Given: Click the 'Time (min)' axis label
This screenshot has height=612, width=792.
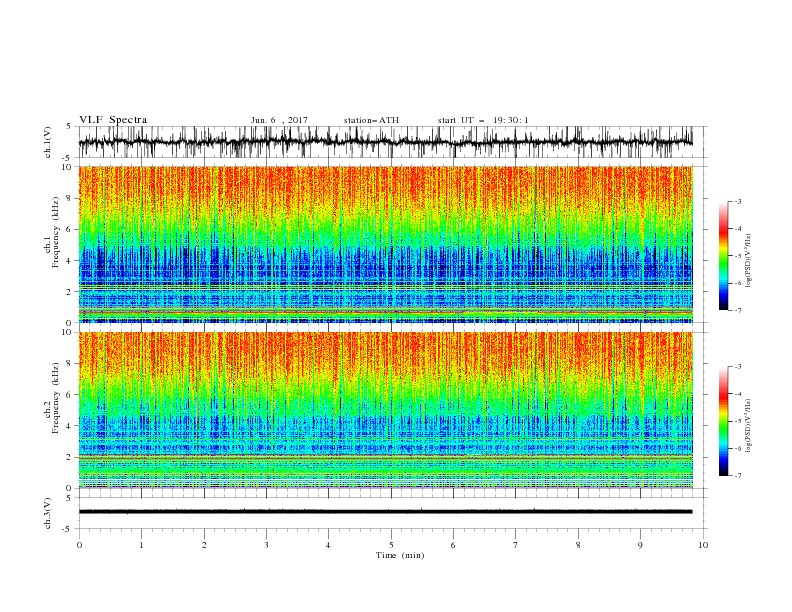Looking at the screenshot, I should [x=400, y=555].
